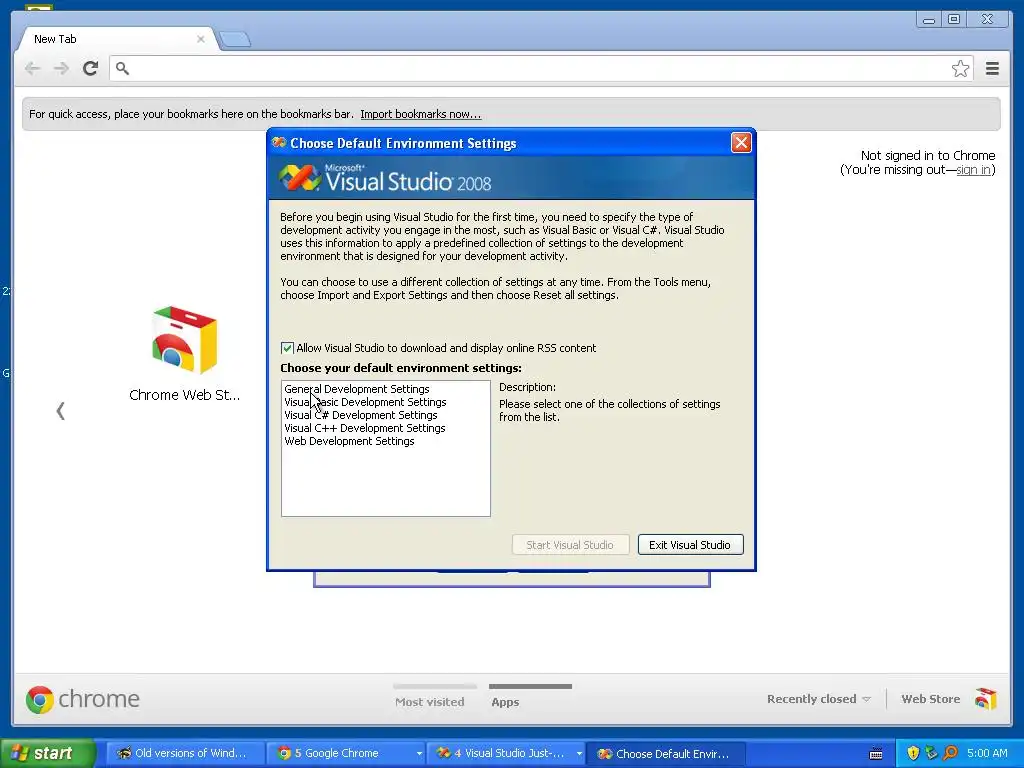The width and height of the screenshot is (1024, 768).
Task: Select Visual Basic Development Settings
Action: 365,402
